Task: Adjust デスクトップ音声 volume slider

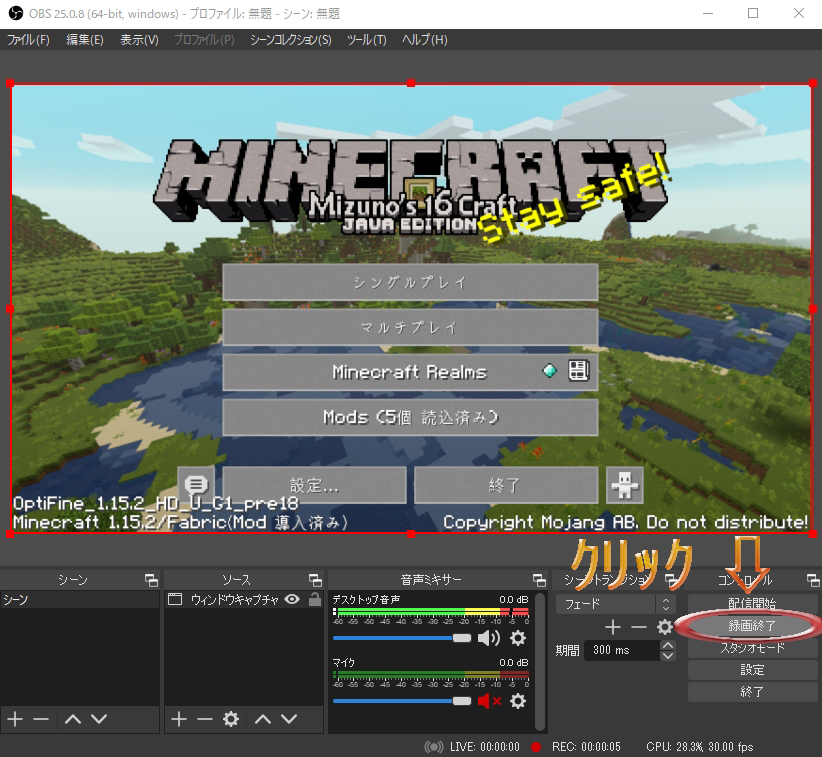Action: pyautogui.click(x=402, y=638)
